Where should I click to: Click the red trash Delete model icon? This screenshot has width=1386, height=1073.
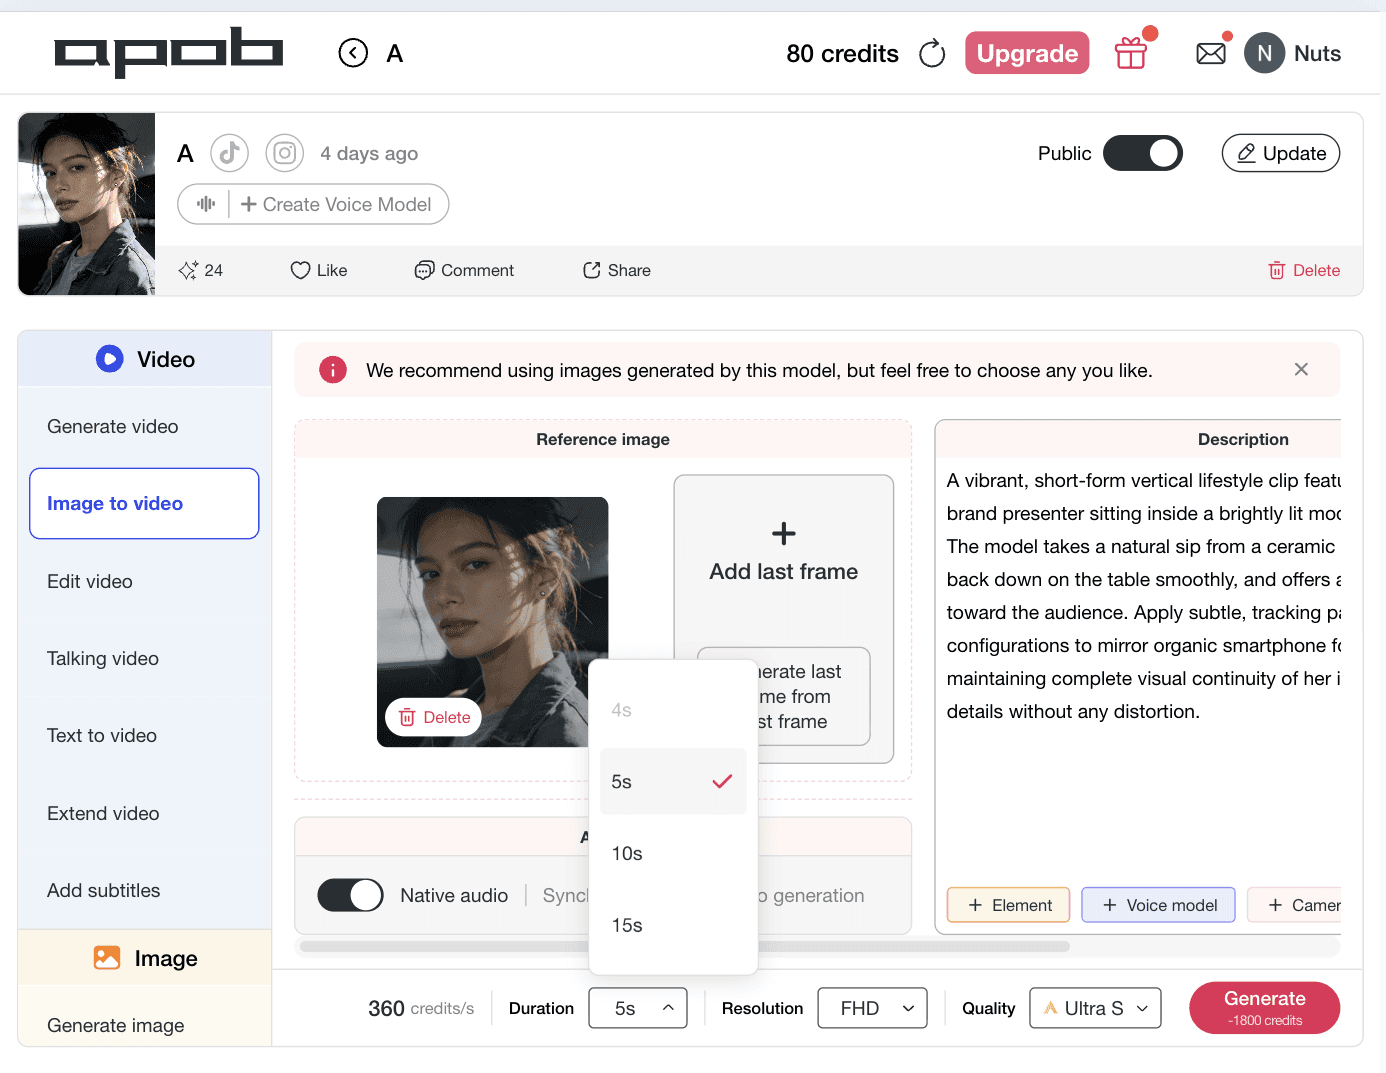1277,270
